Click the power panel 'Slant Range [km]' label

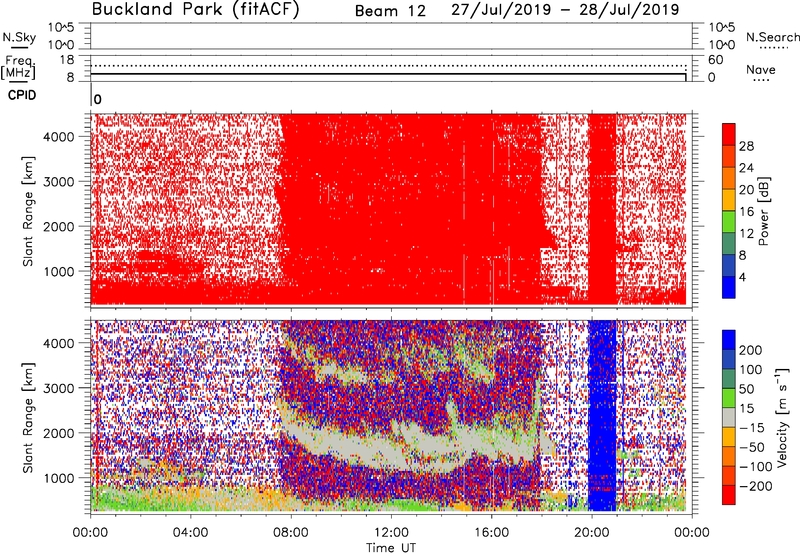pos(28,211)
